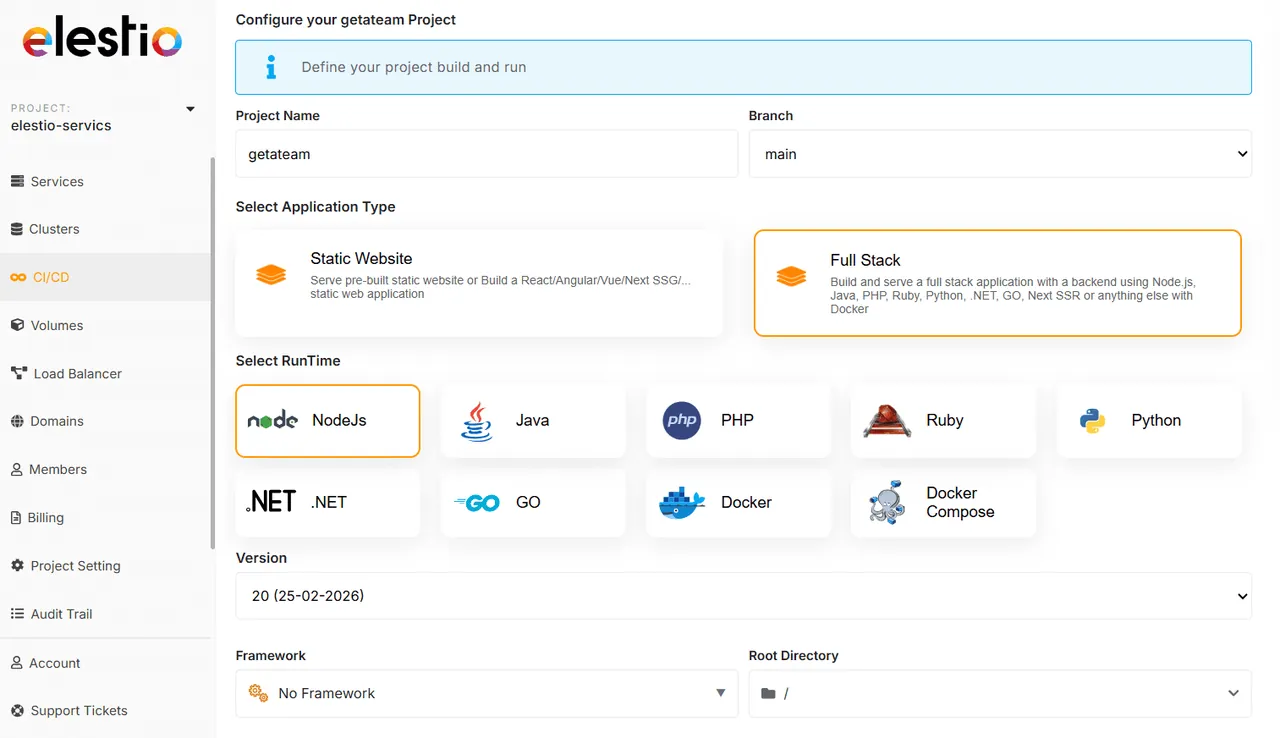Click the Java logo icon
The width and height of the screenshot is (1280, 738).
pos(477,421)
